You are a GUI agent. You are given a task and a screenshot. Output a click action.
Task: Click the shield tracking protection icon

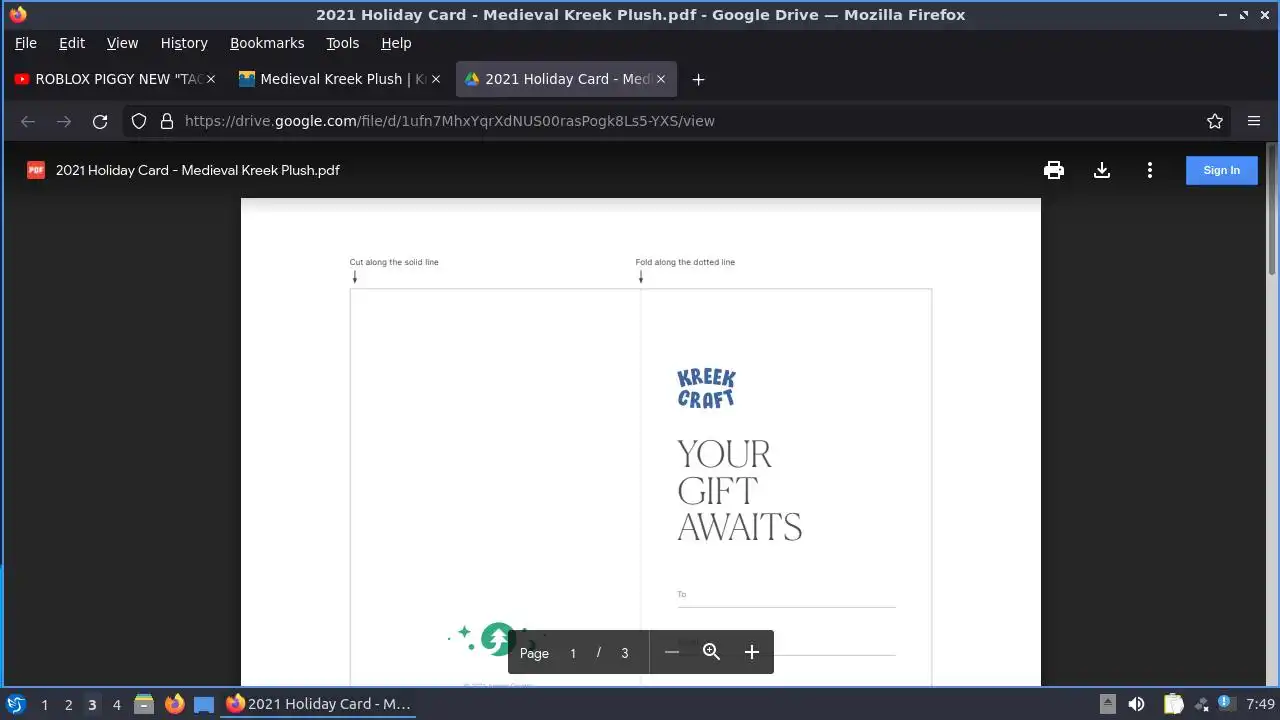[x=139, y=121]
